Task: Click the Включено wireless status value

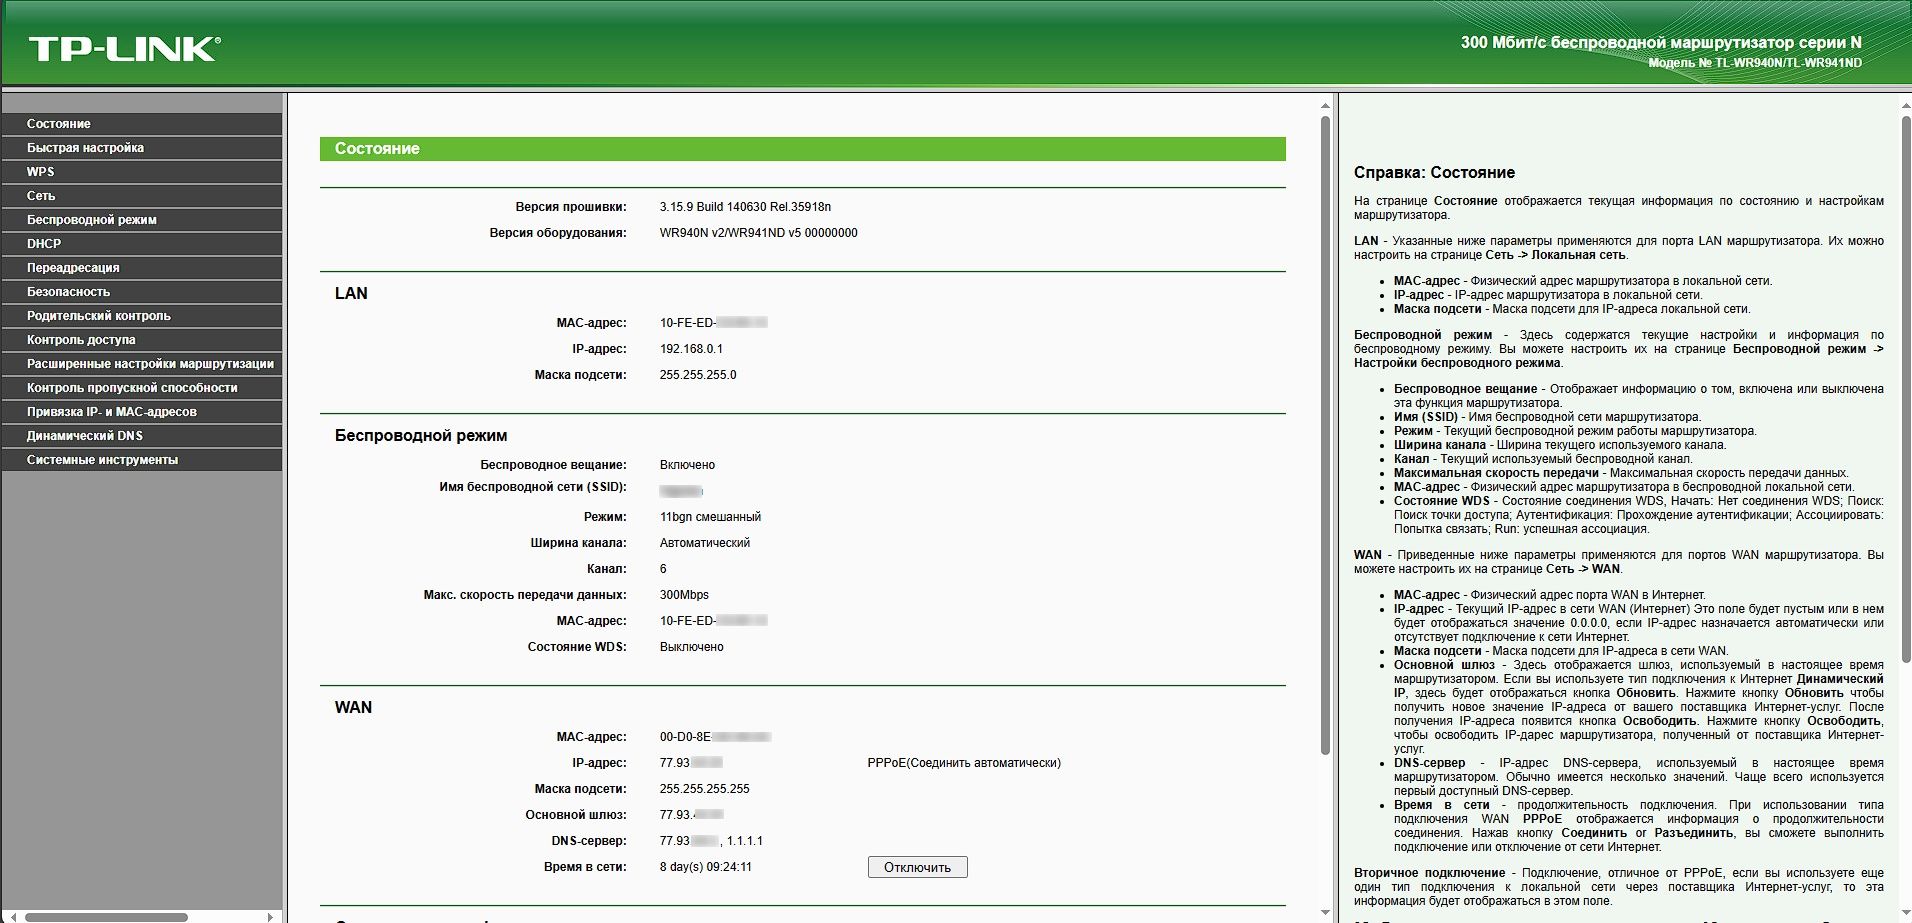Action: point(687,465)
